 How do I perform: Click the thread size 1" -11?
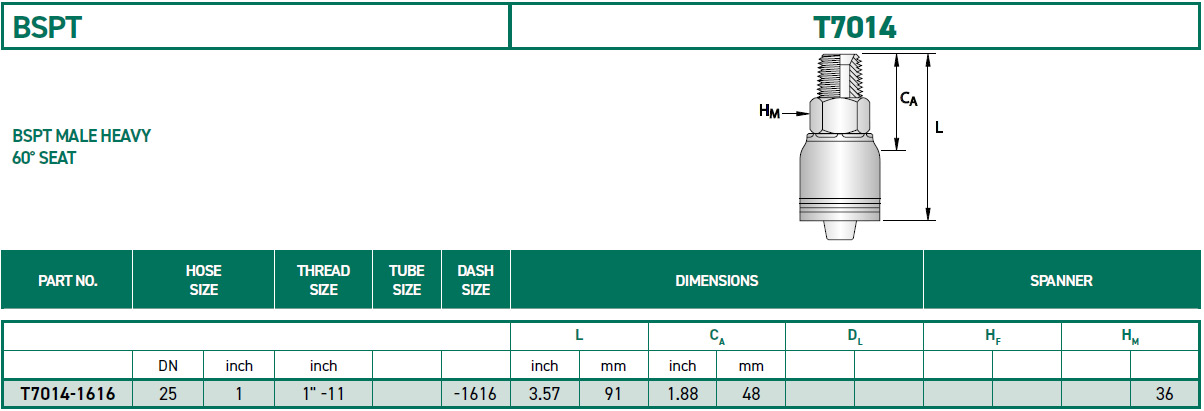coord(323,394)
